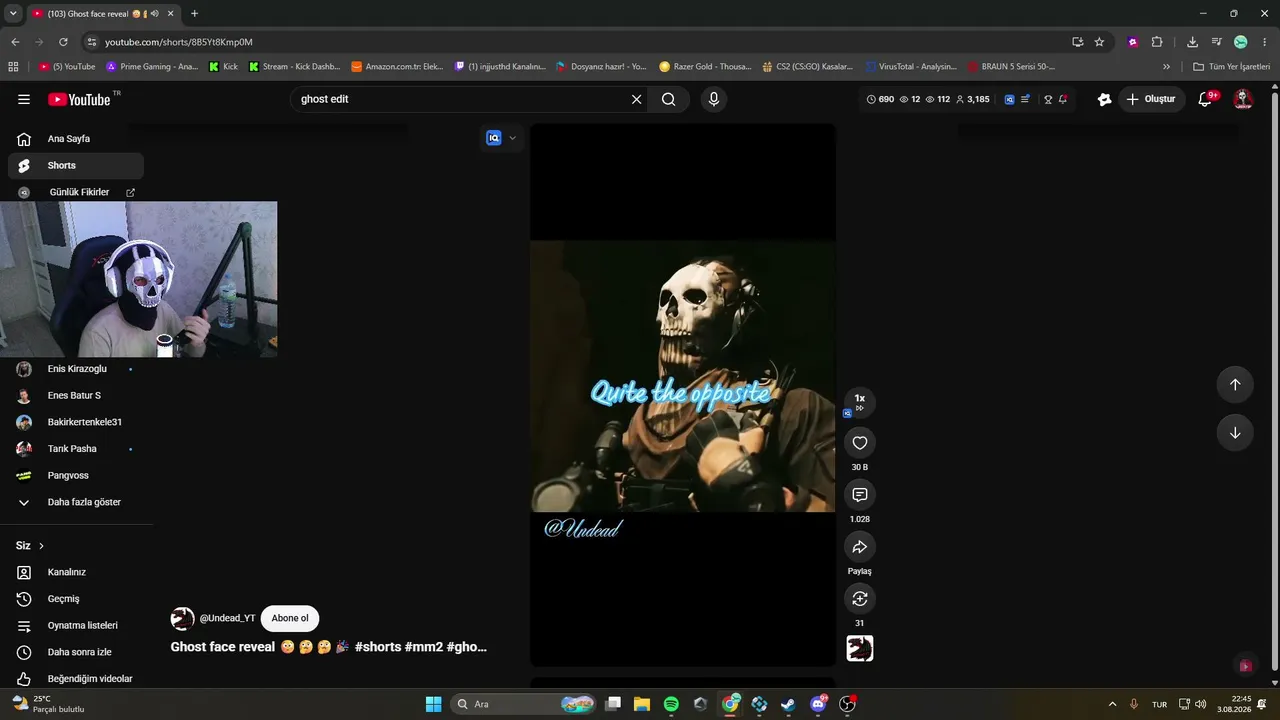Viewport: 1280px width, 720px height.
Task: Open the vidIQ trophy icon
Action: point(1048,100)
